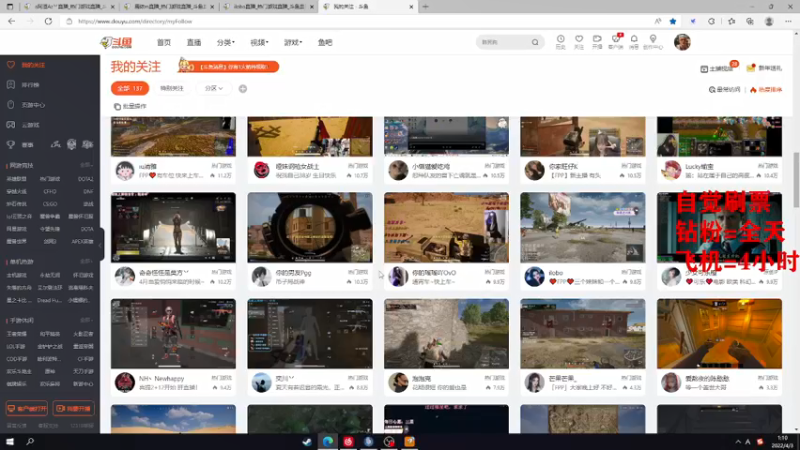This screenshot has height=450, width=800.
Task: Sort by 热度排序 popularity
Action: click(x=766, y=90)
